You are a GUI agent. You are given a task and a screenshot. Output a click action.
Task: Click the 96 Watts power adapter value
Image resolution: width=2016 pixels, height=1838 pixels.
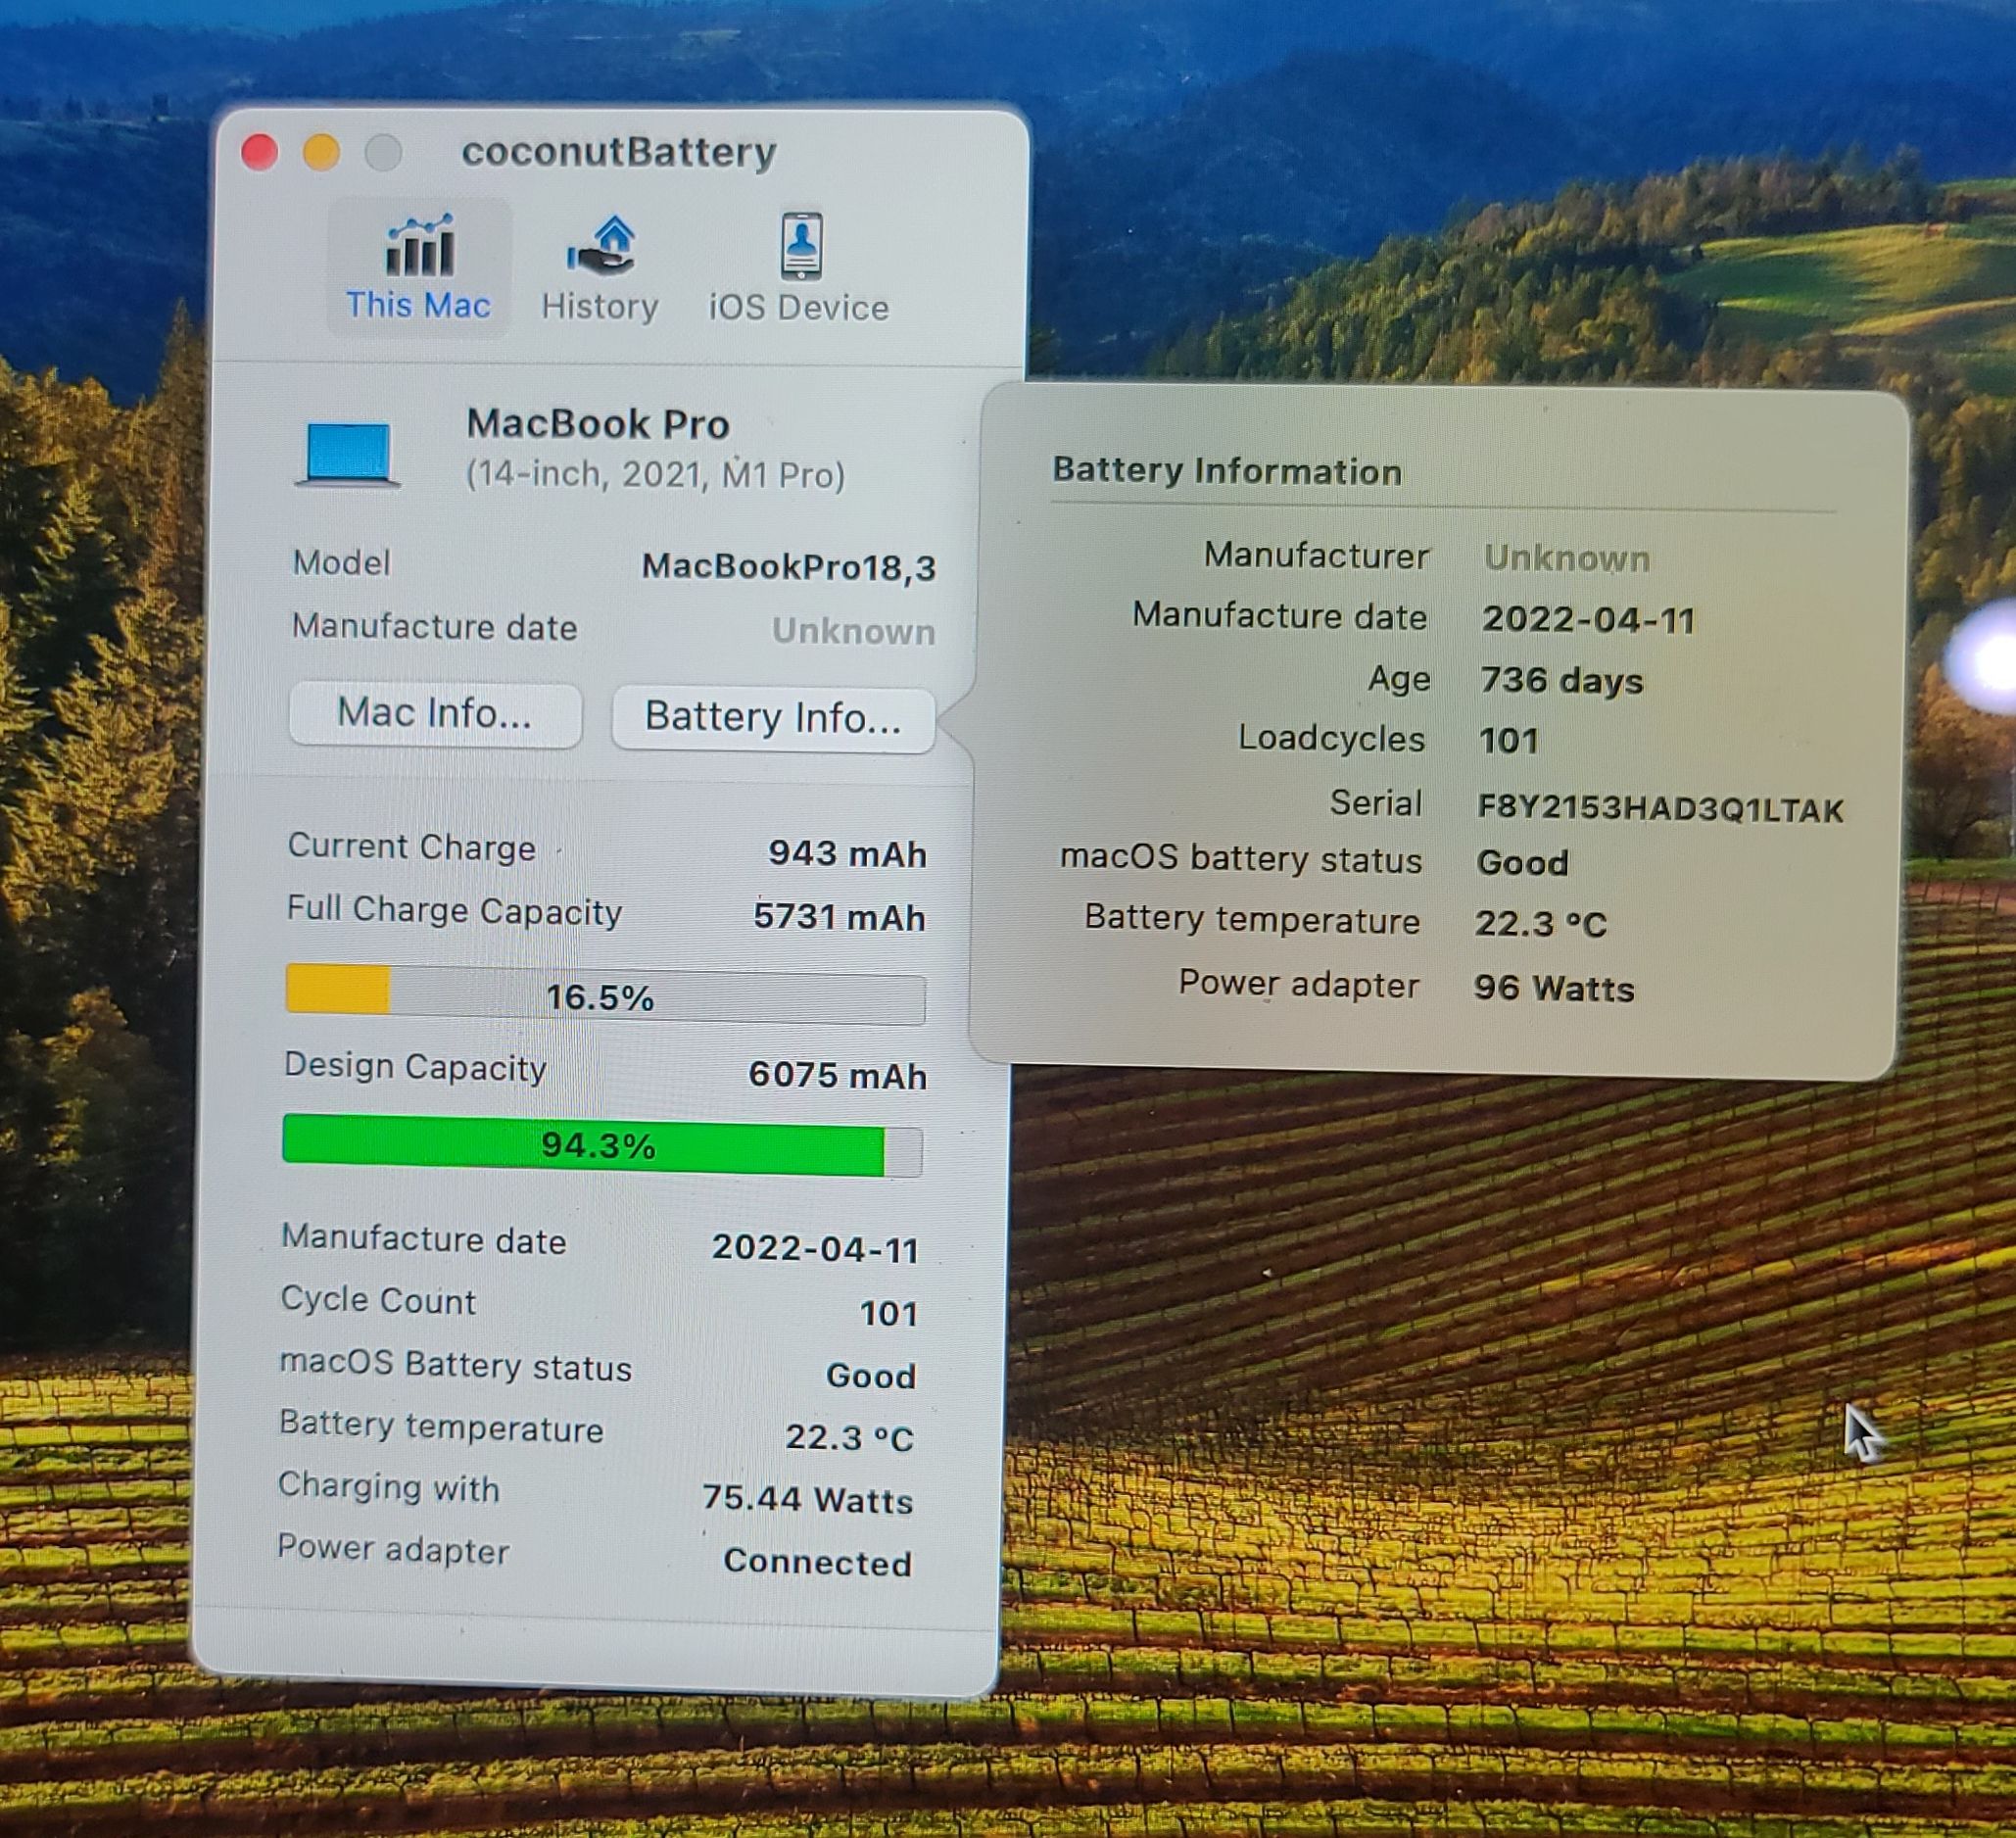tap(1553, 988)
